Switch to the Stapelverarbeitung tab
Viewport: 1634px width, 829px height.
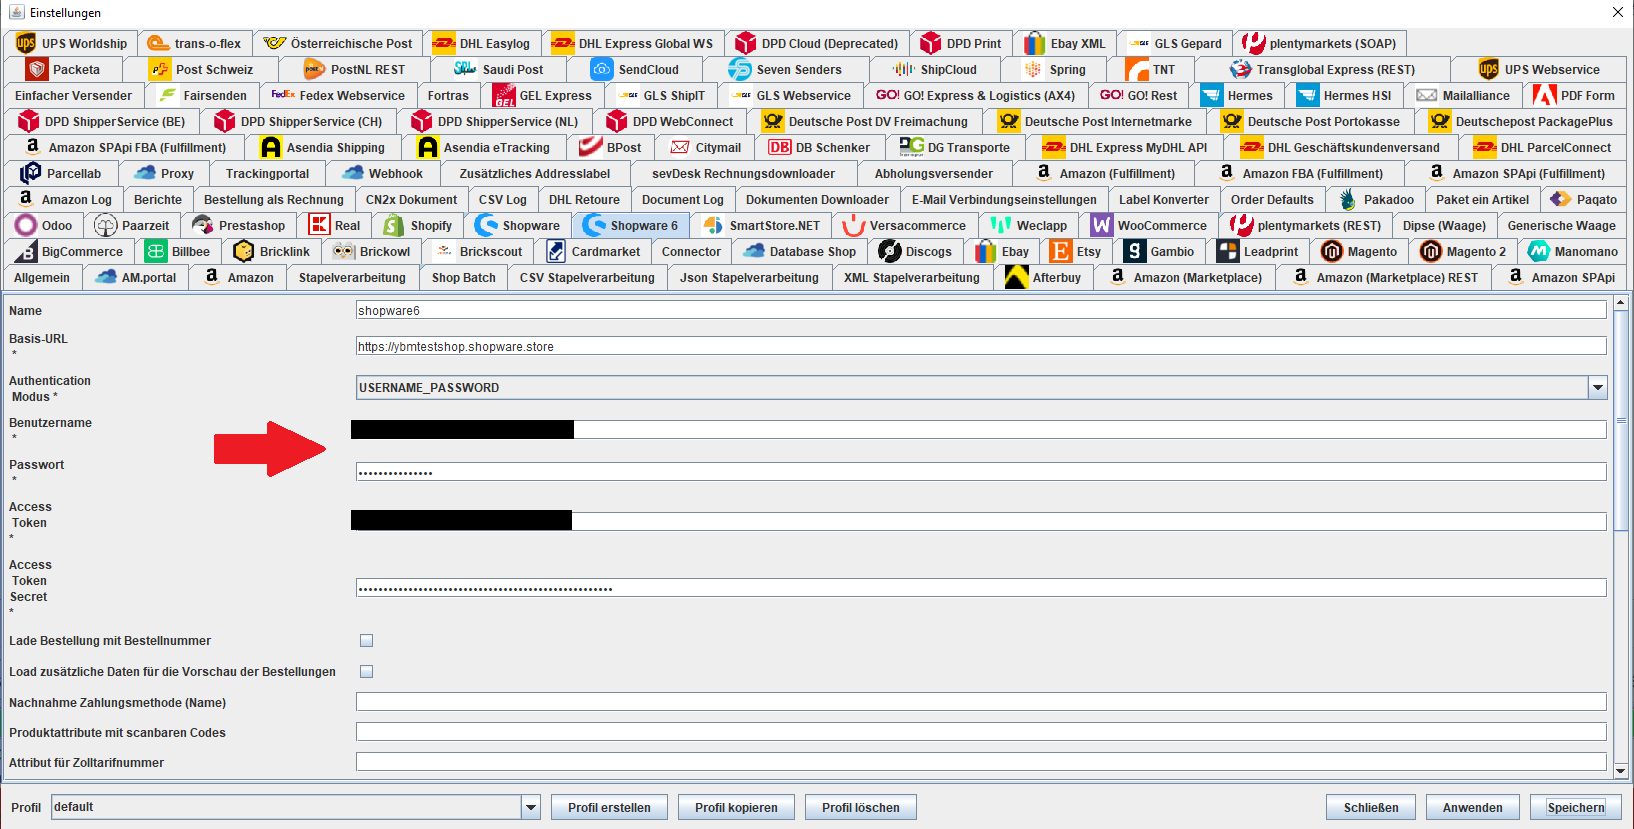click(352, 277)
